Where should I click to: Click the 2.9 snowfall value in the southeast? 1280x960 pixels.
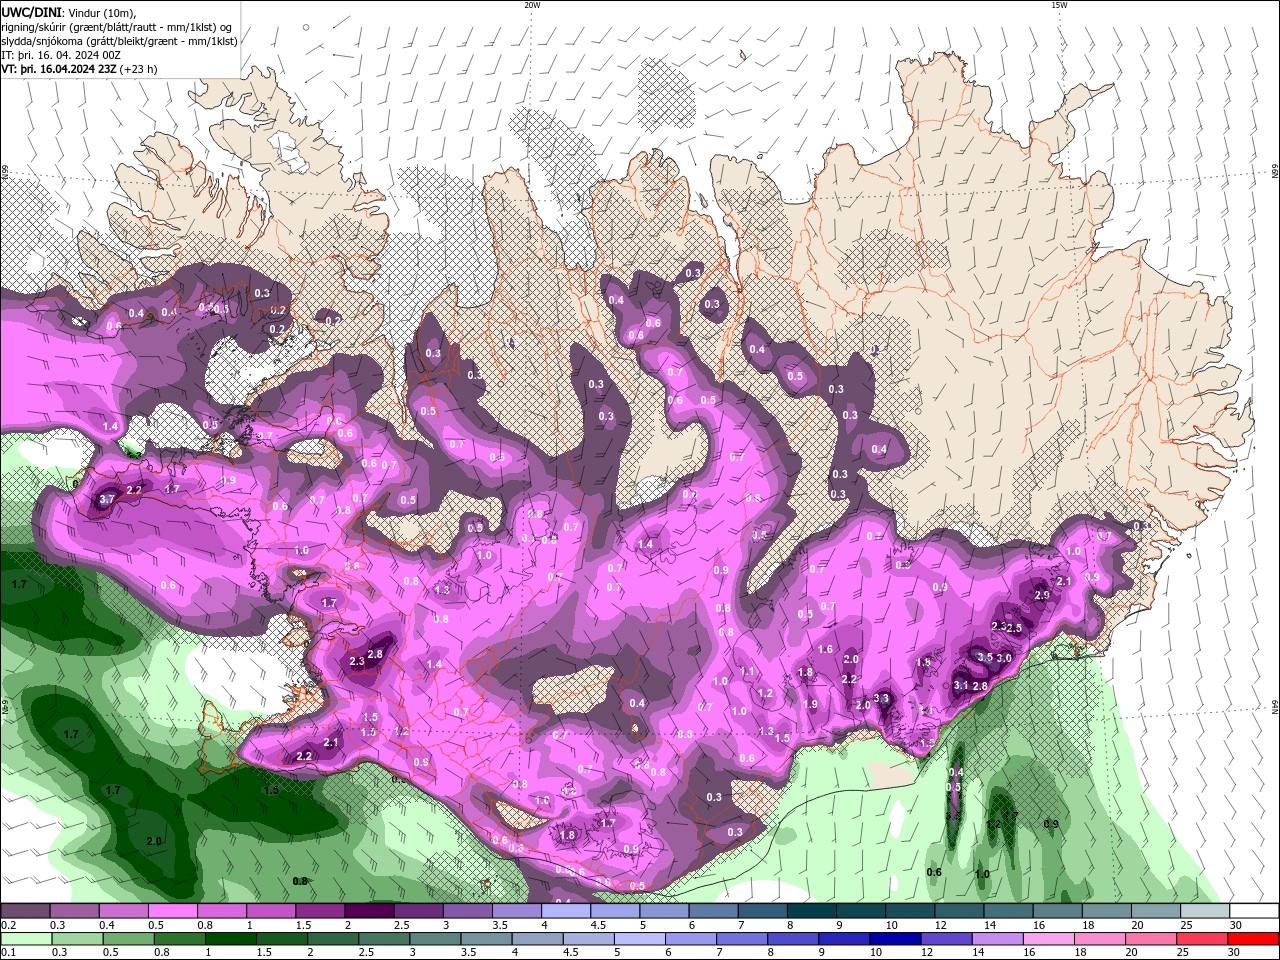tap(1042, 595)
